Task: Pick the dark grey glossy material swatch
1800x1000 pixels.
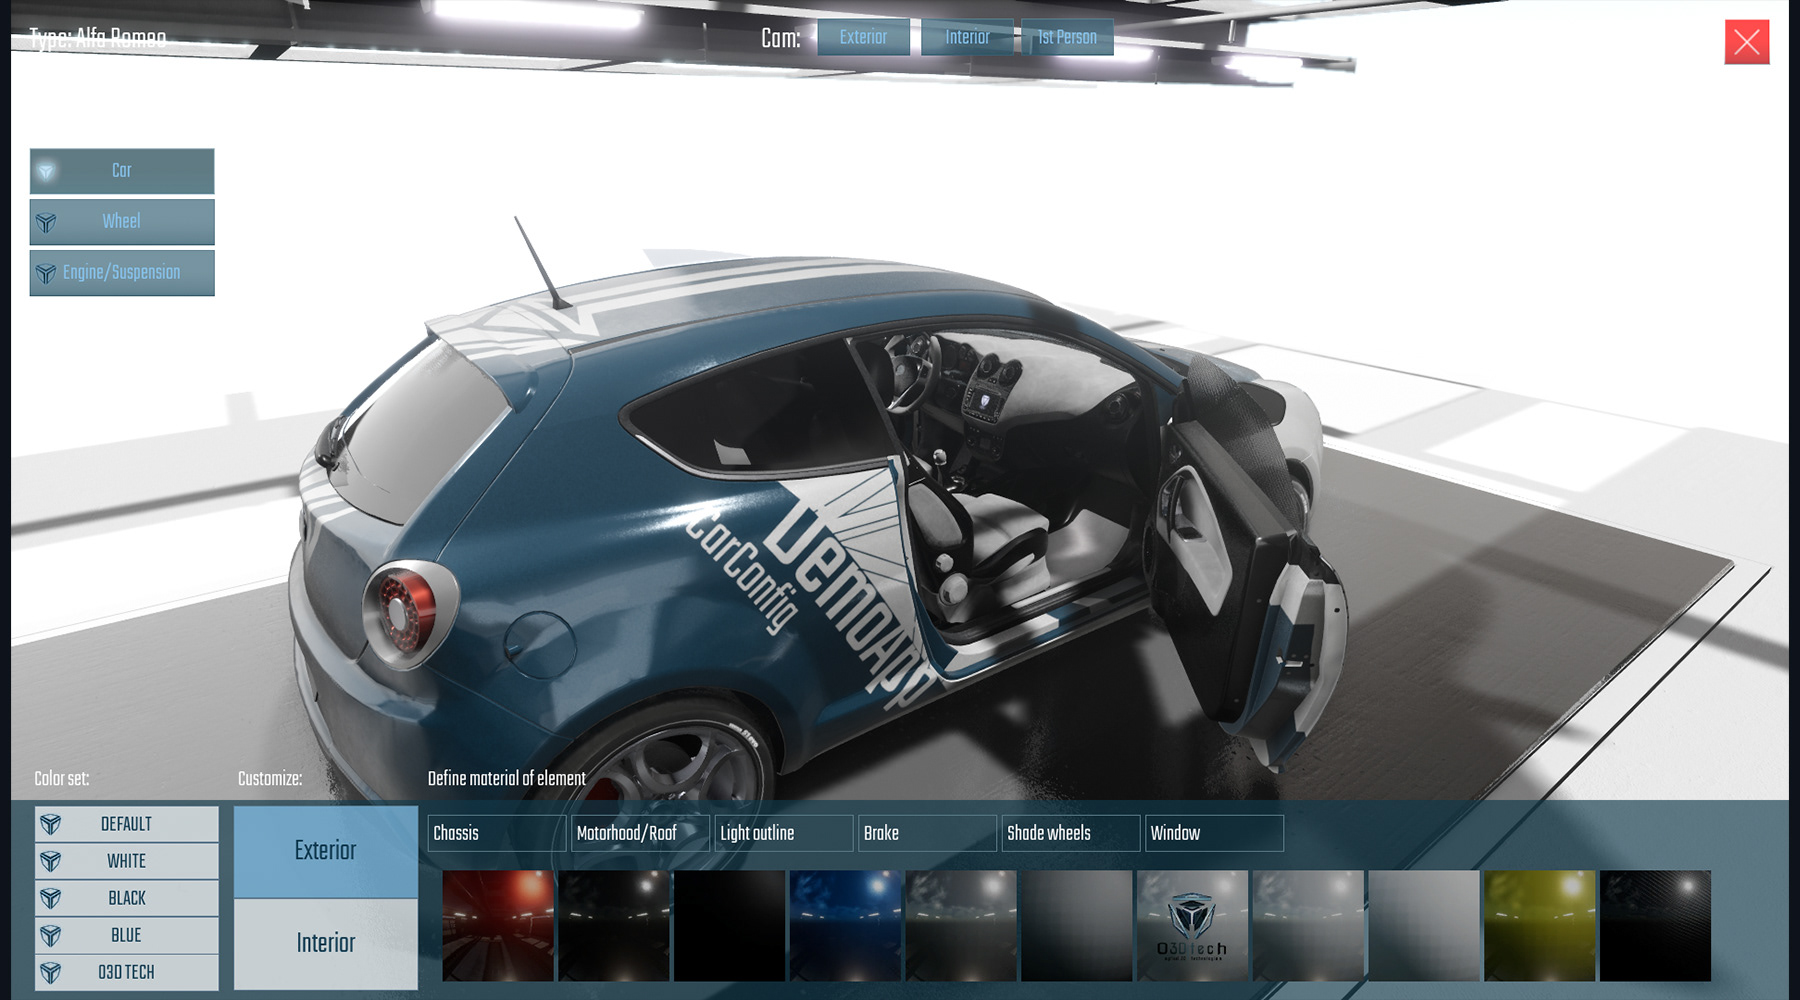Action: [x=961, y=925]
